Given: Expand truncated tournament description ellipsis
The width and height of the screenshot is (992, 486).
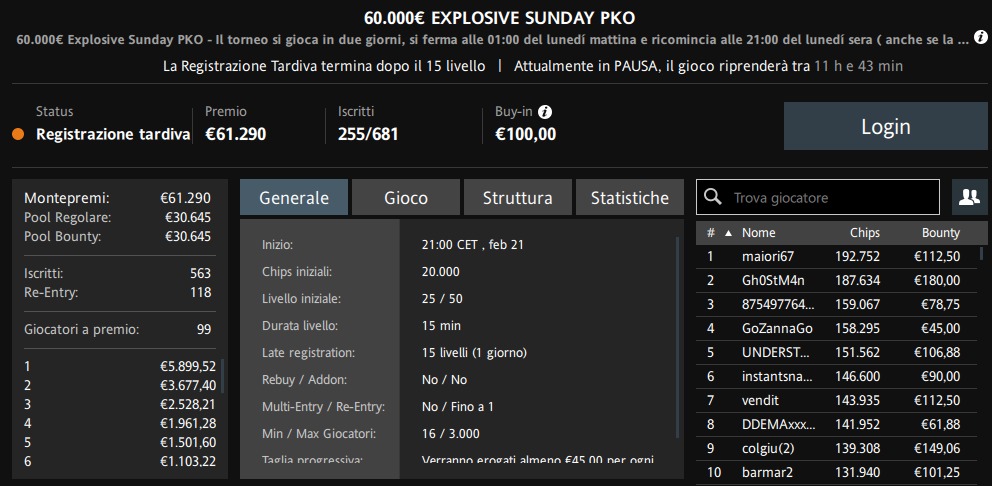Looking at the screenshot, I should point(962,39).
